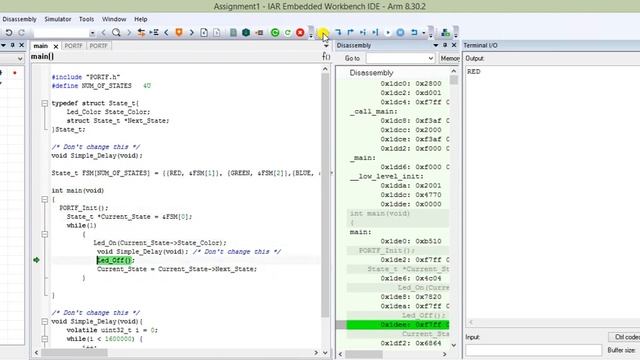Click the highlighted Led_Off() statement

click(x=116, y=260)
